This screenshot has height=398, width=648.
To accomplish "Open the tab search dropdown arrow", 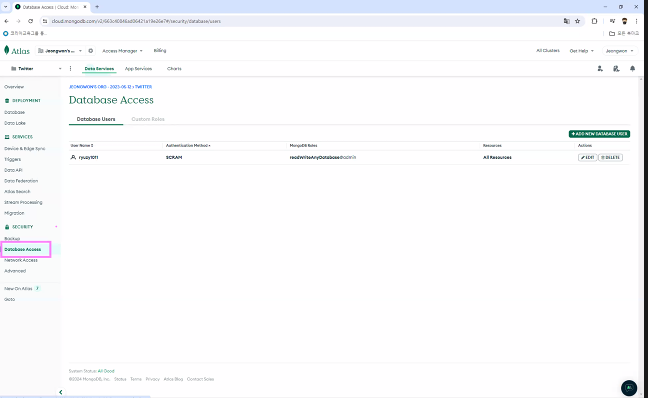I will pyautogui.click(x=5, y=7).
